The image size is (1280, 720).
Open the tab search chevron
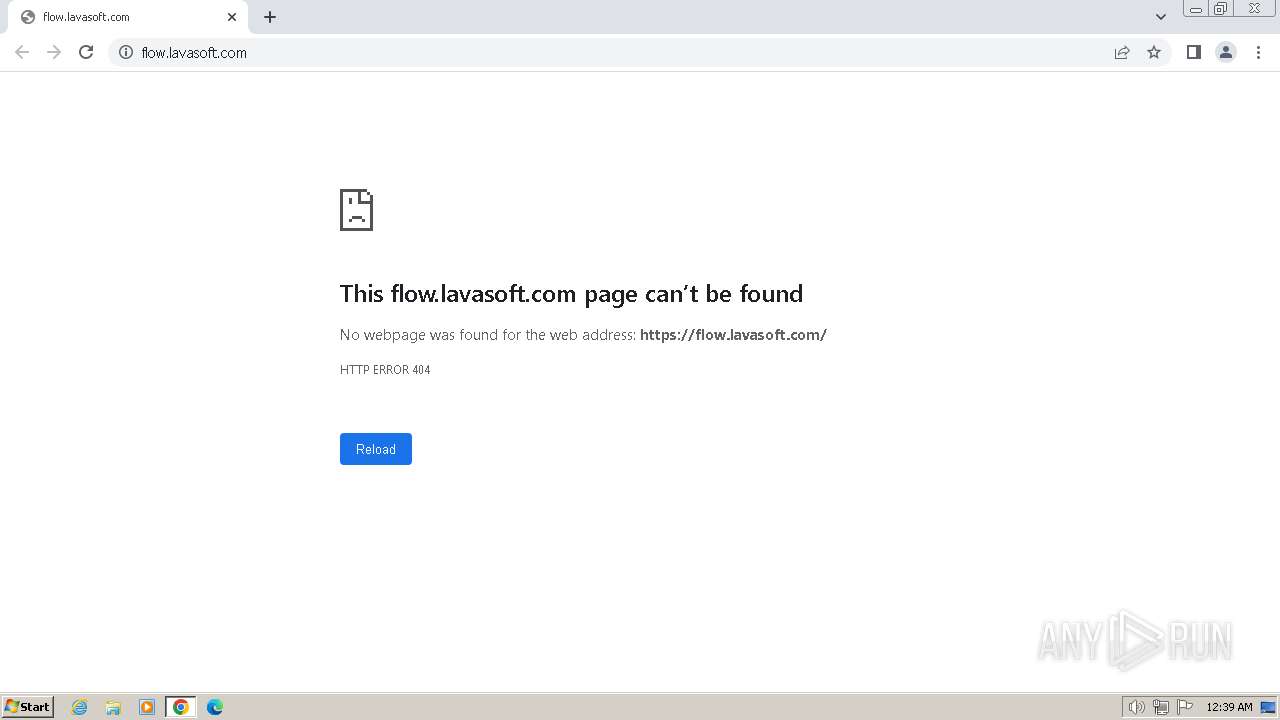point(1161,17)
